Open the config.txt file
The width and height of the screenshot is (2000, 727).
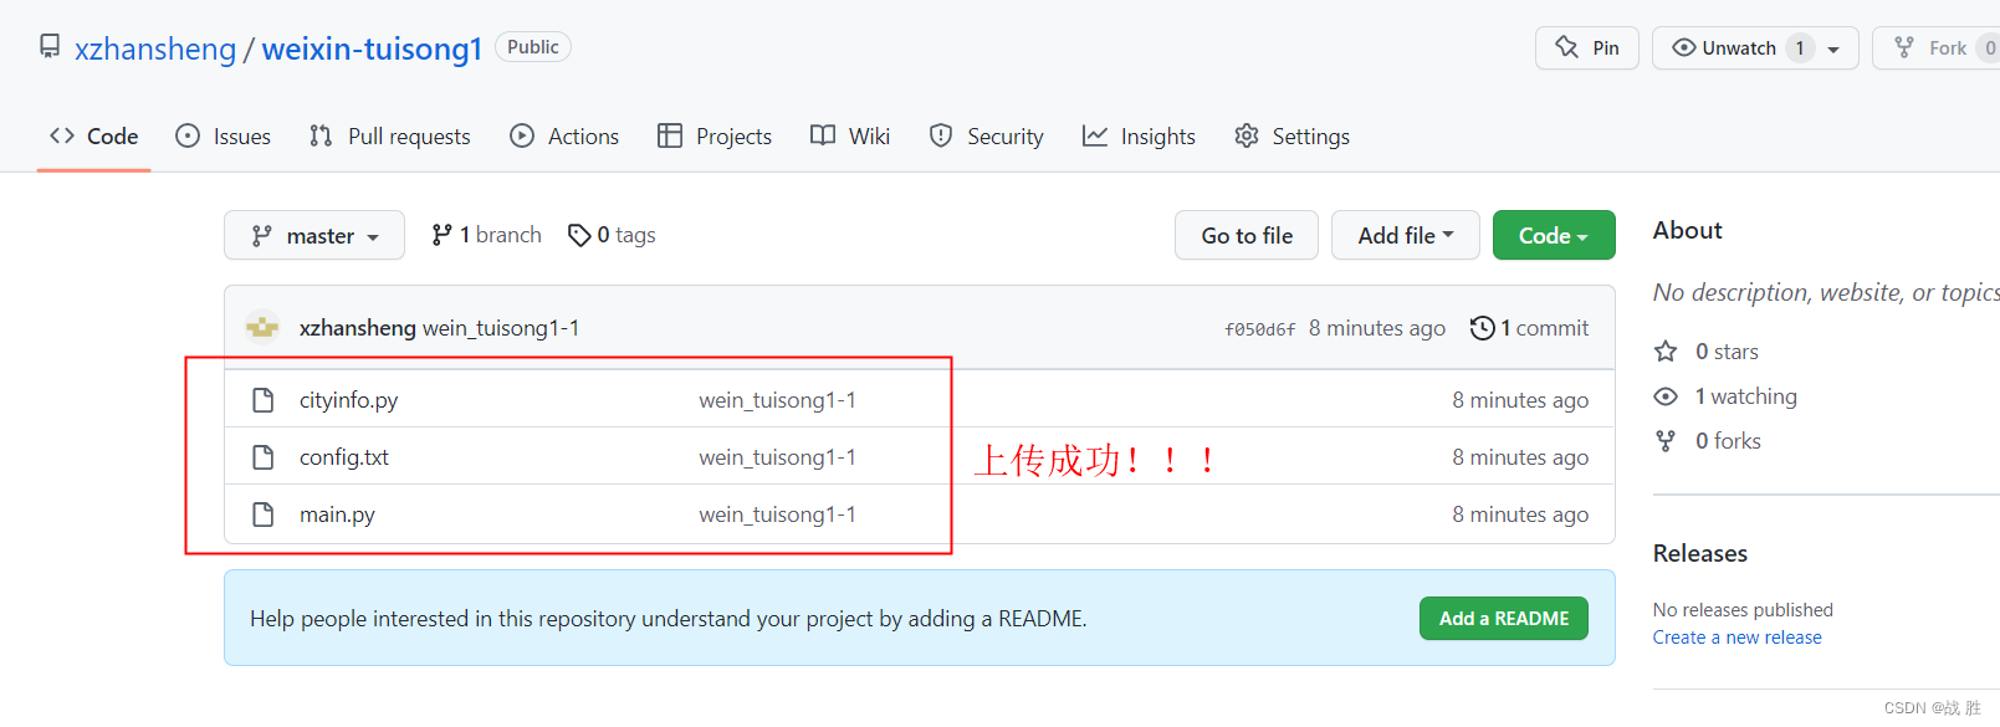(x=344, y=457)
